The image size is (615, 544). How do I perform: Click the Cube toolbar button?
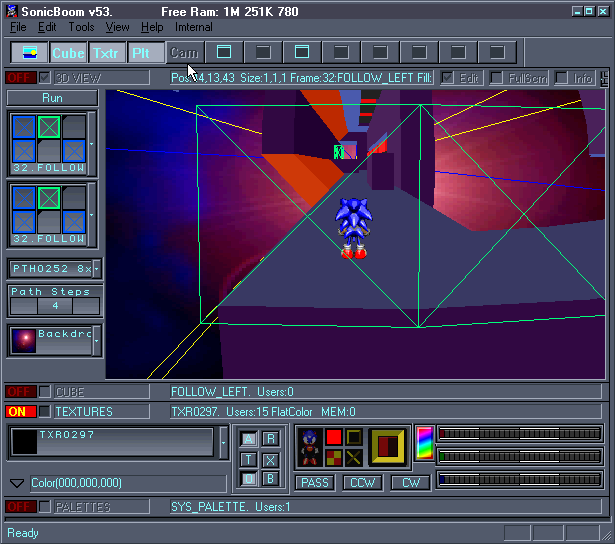[x=69, y=53]
